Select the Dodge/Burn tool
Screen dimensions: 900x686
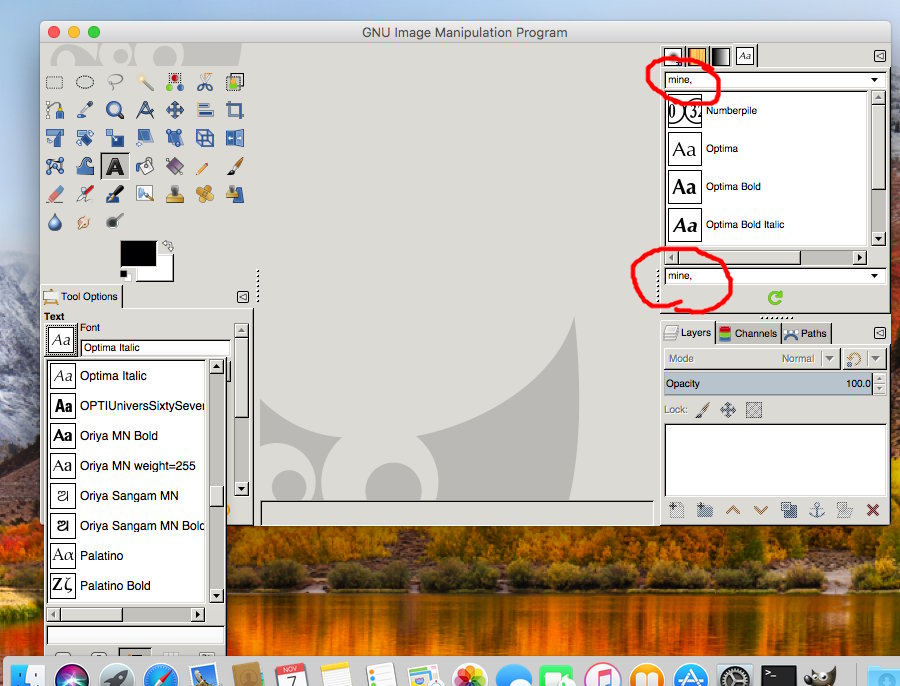[x=115, y=222]
